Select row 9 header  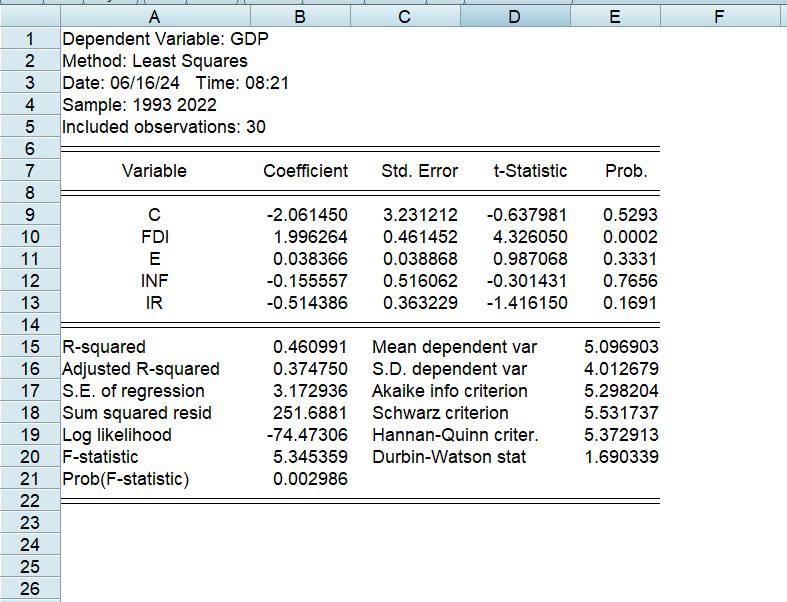30,214
